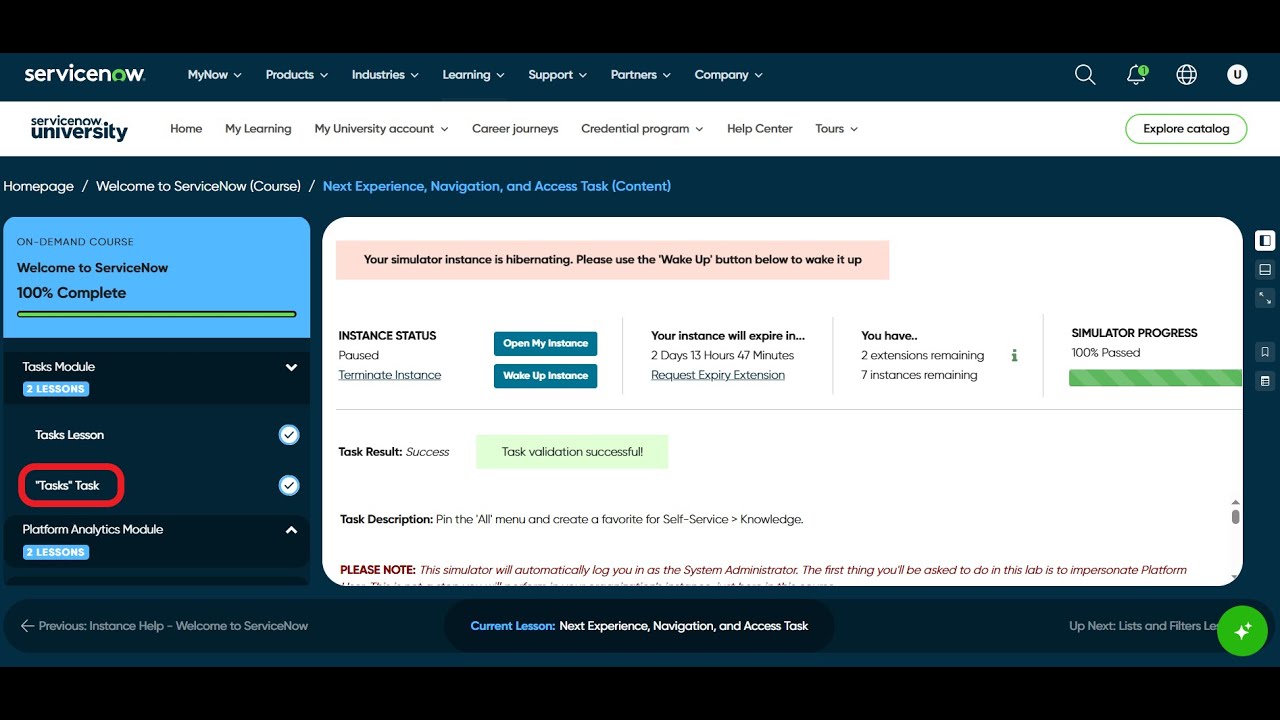Click the scrollbar up arrow
Viewport: 1280px width, 720px height.
coord(1235,502)
